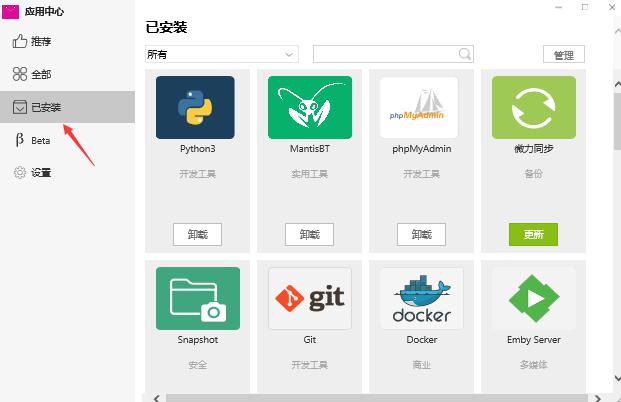
Task: Click the MantisBT mantis icon
Action: click(309, 108)
